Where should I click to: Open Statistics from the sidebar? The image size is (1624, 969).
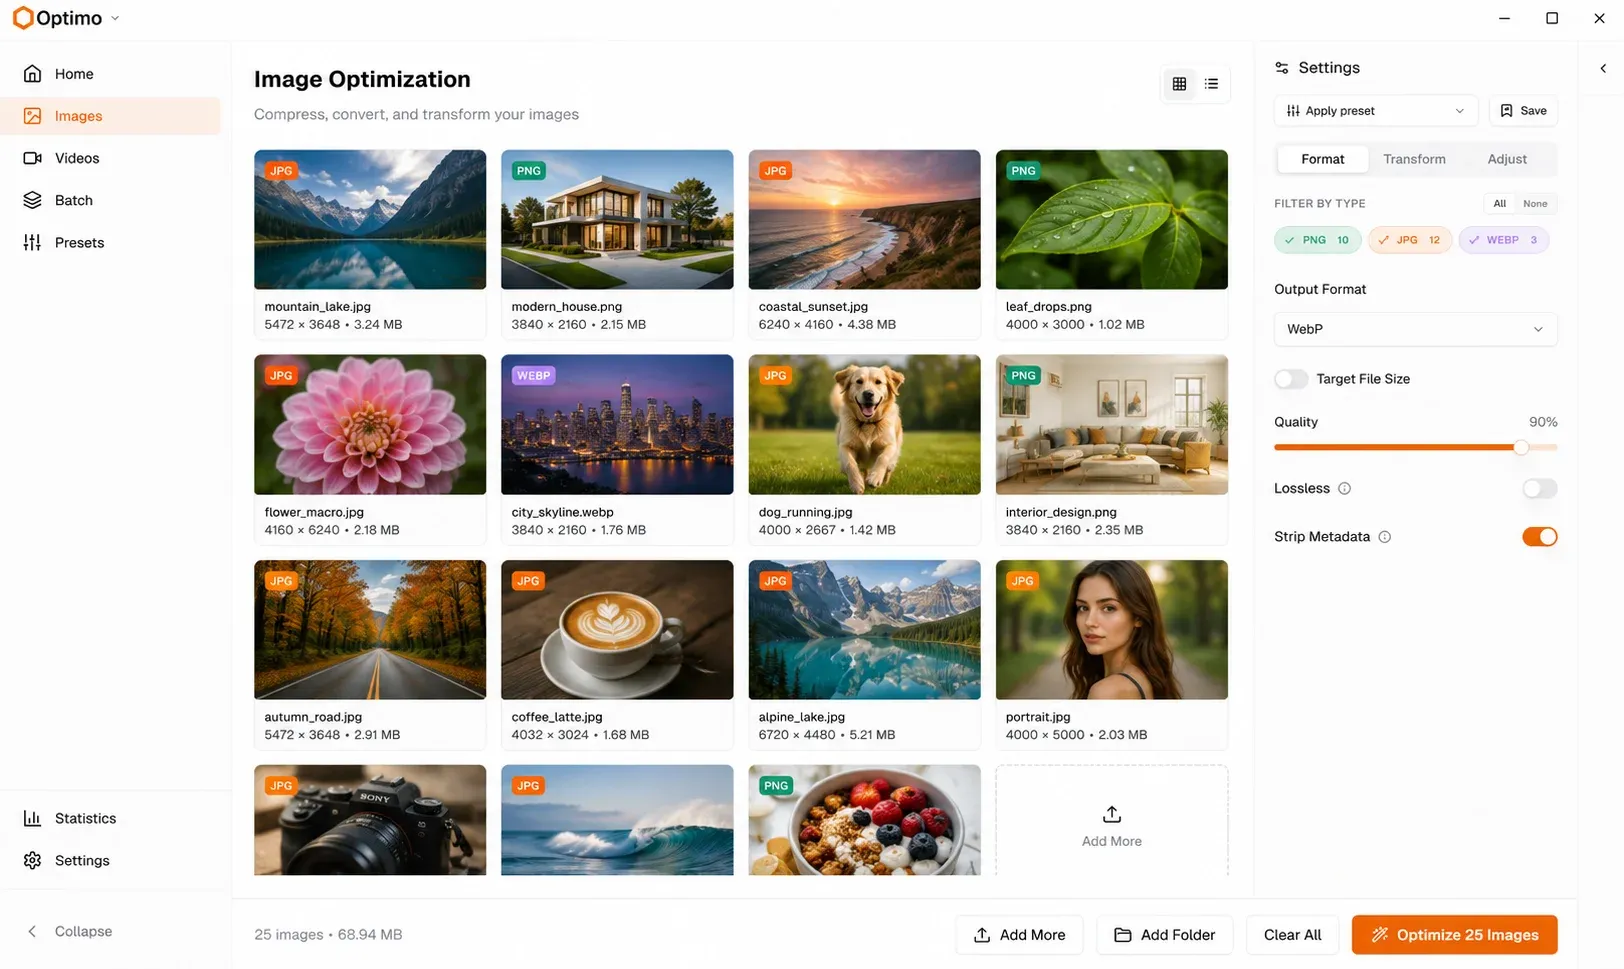pyautogui.click(x=110, y=818)
